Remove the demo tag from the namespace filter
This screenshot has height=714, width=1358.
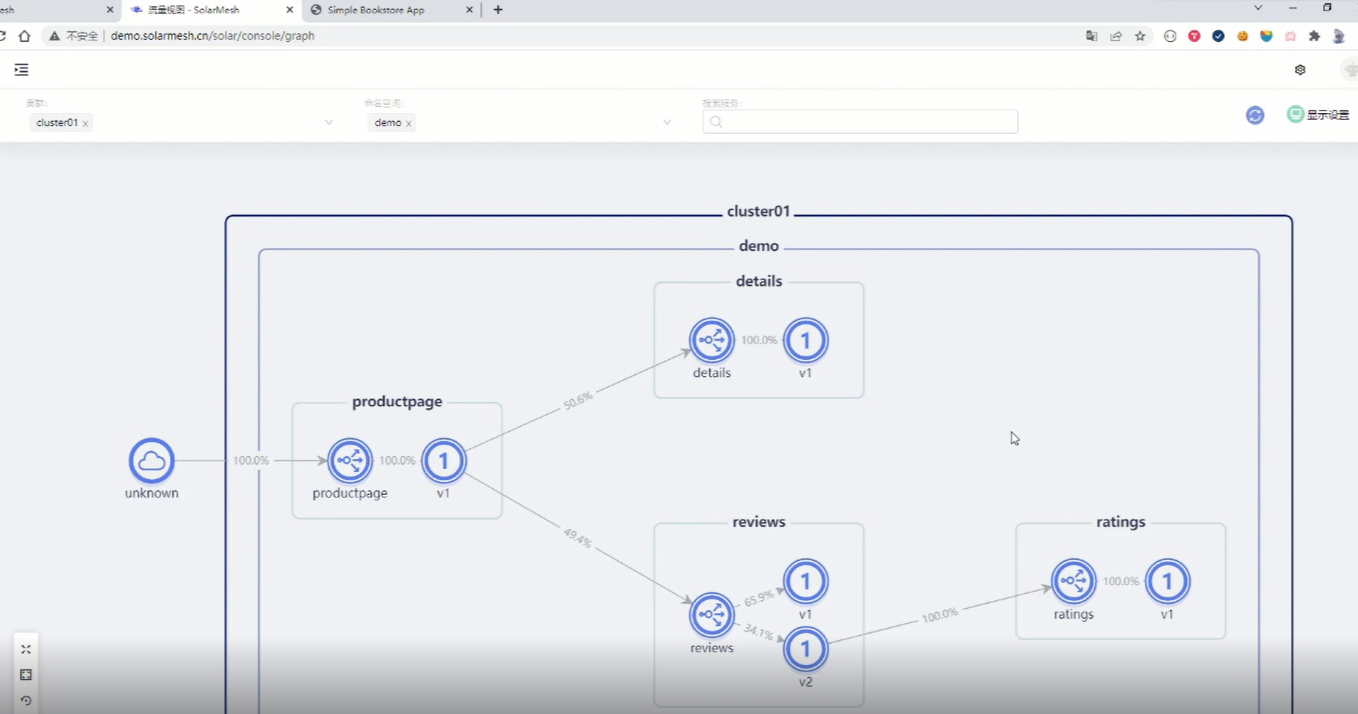(409, 124)
